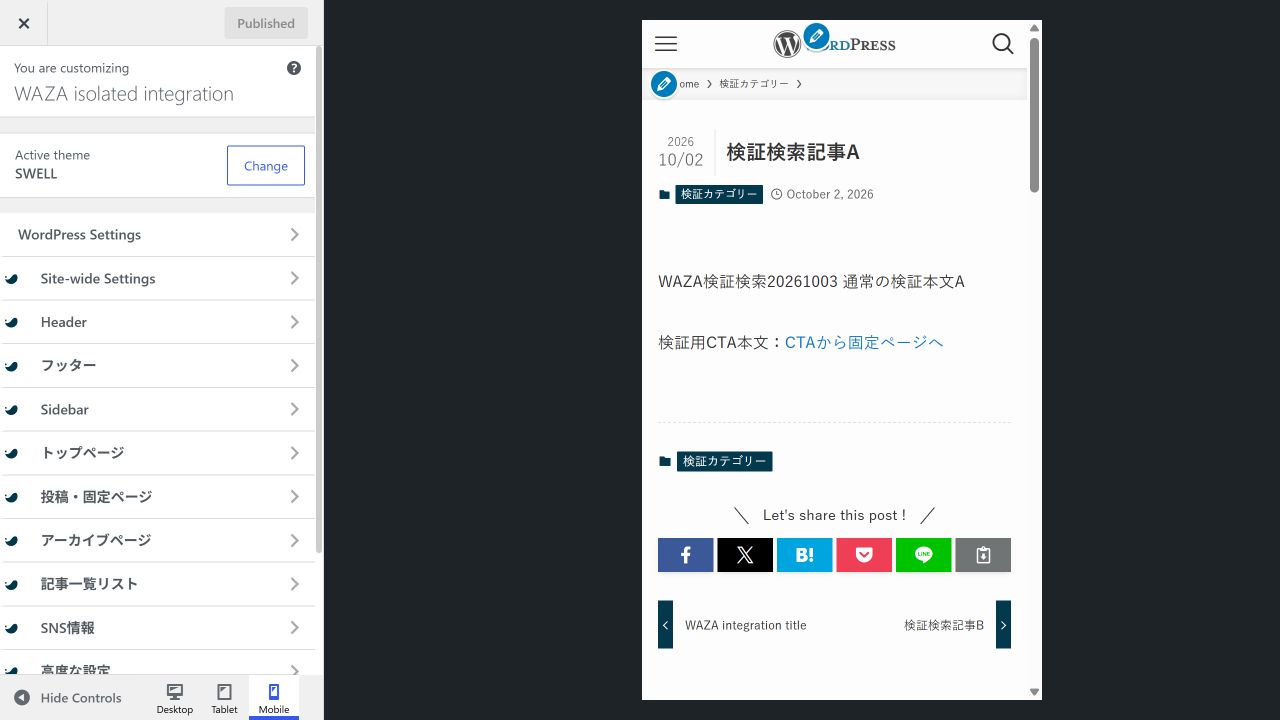Open next post 検証検索記事B
This screenshot has height=720, width=1280.
(944, 625)
